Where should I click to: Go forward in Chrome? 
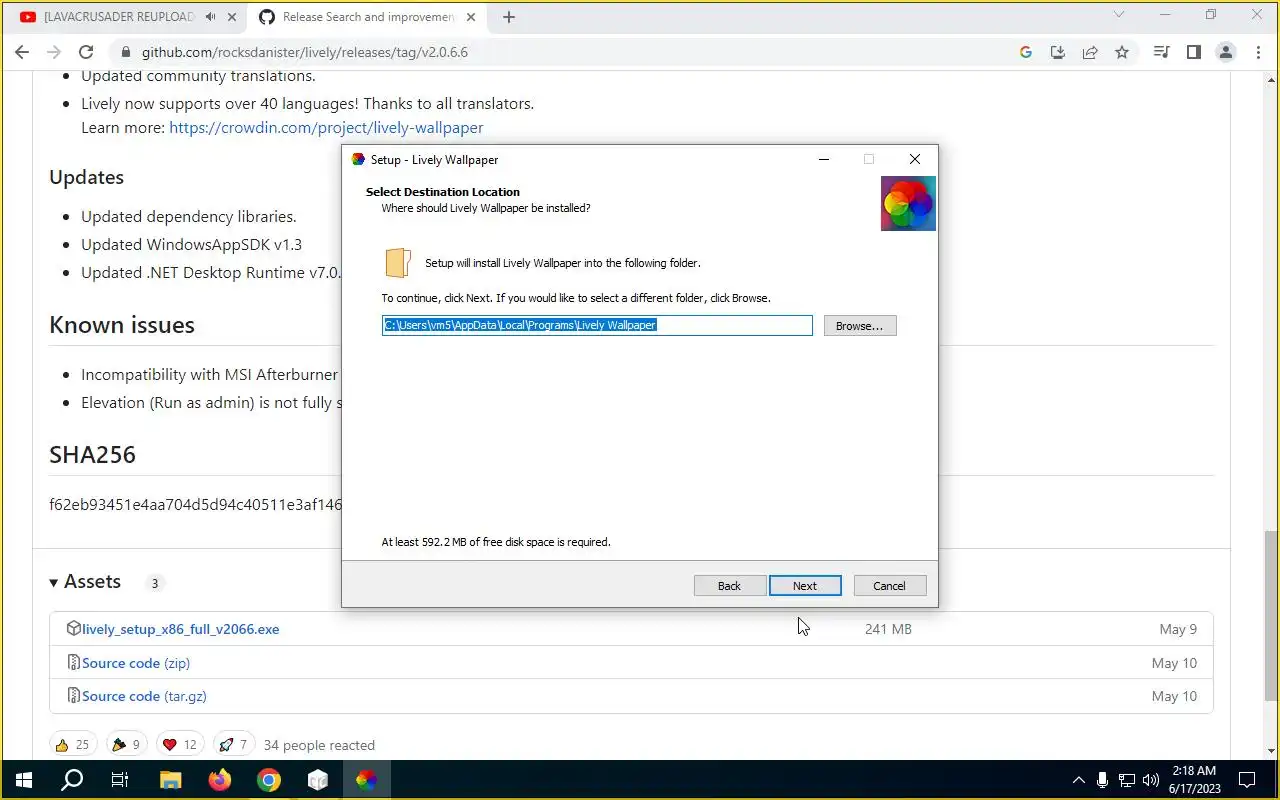pyautogui.click(x=54, y=52)
